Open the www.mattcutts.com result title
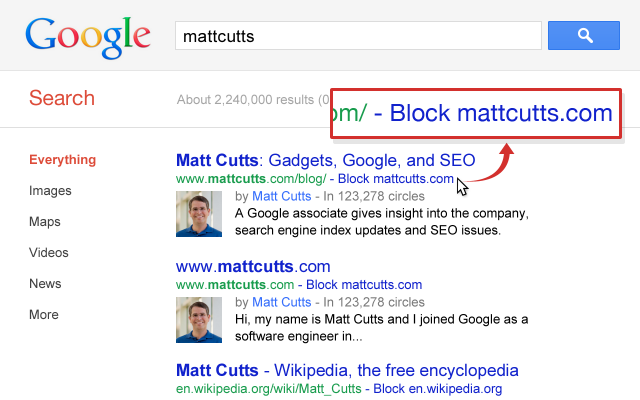640x400 pixels. coord(253,267)
